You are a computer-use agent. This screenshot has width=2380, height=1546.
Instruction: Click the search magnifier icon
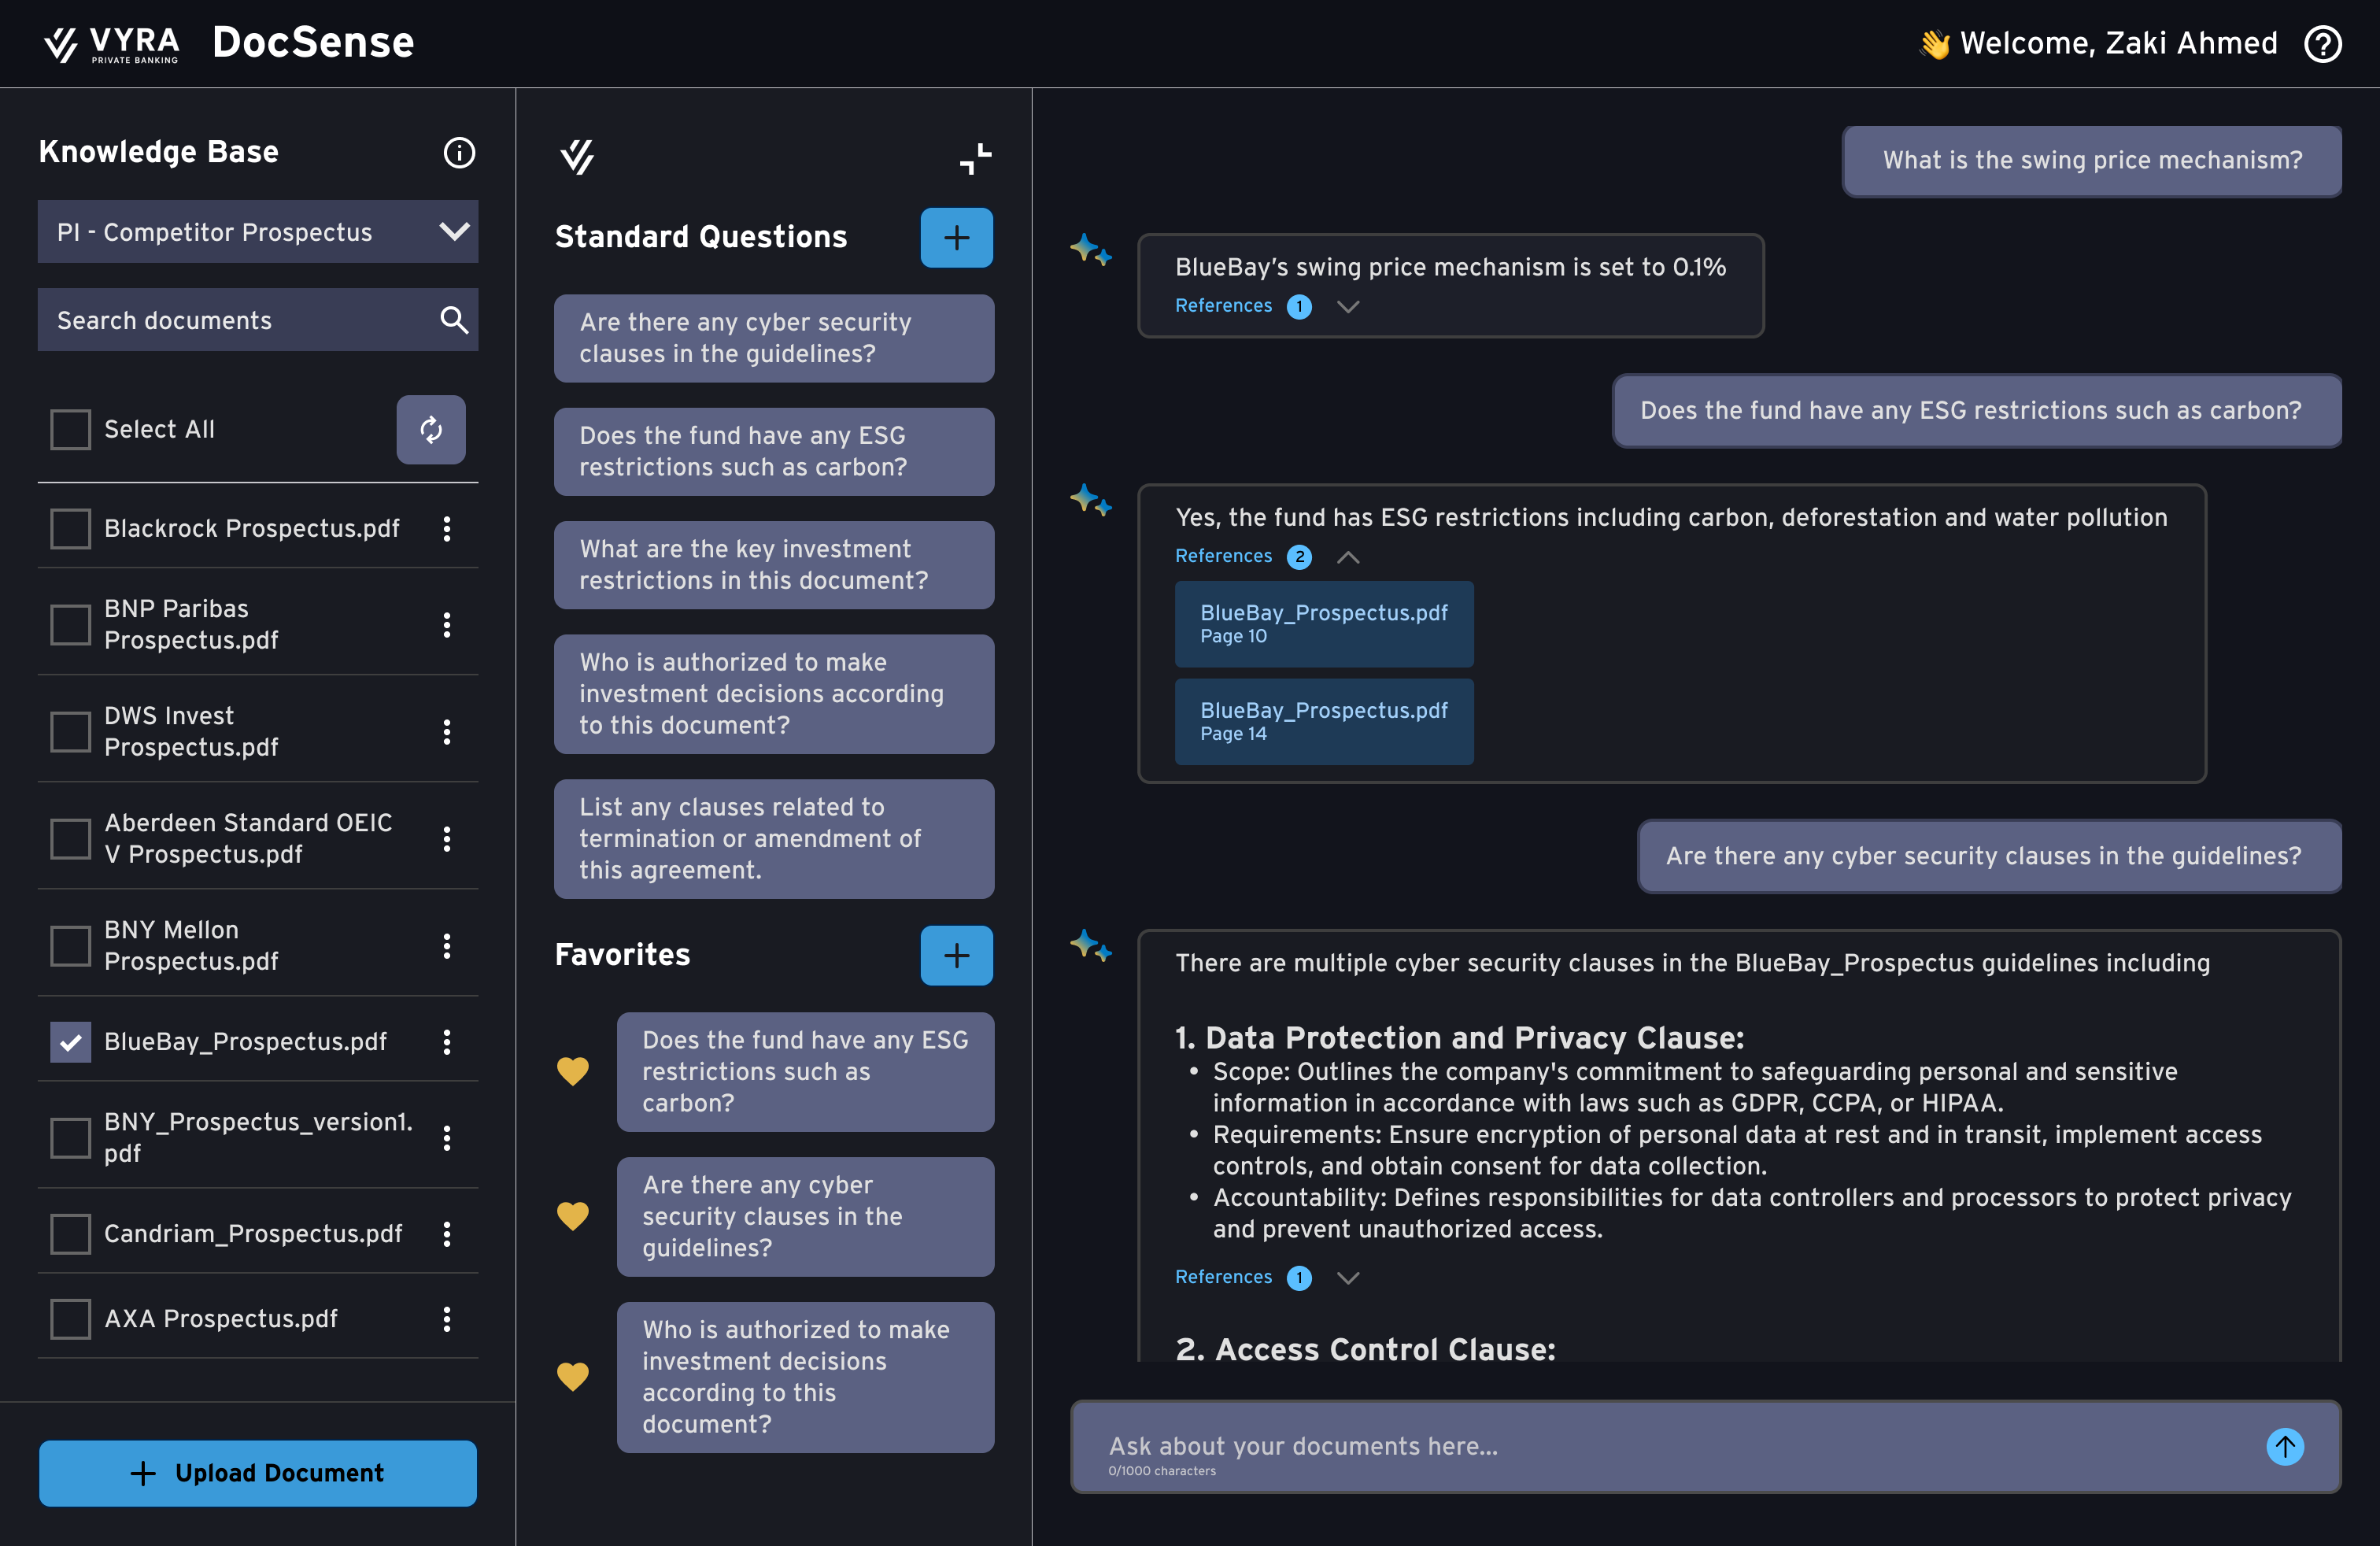point(454,320)
